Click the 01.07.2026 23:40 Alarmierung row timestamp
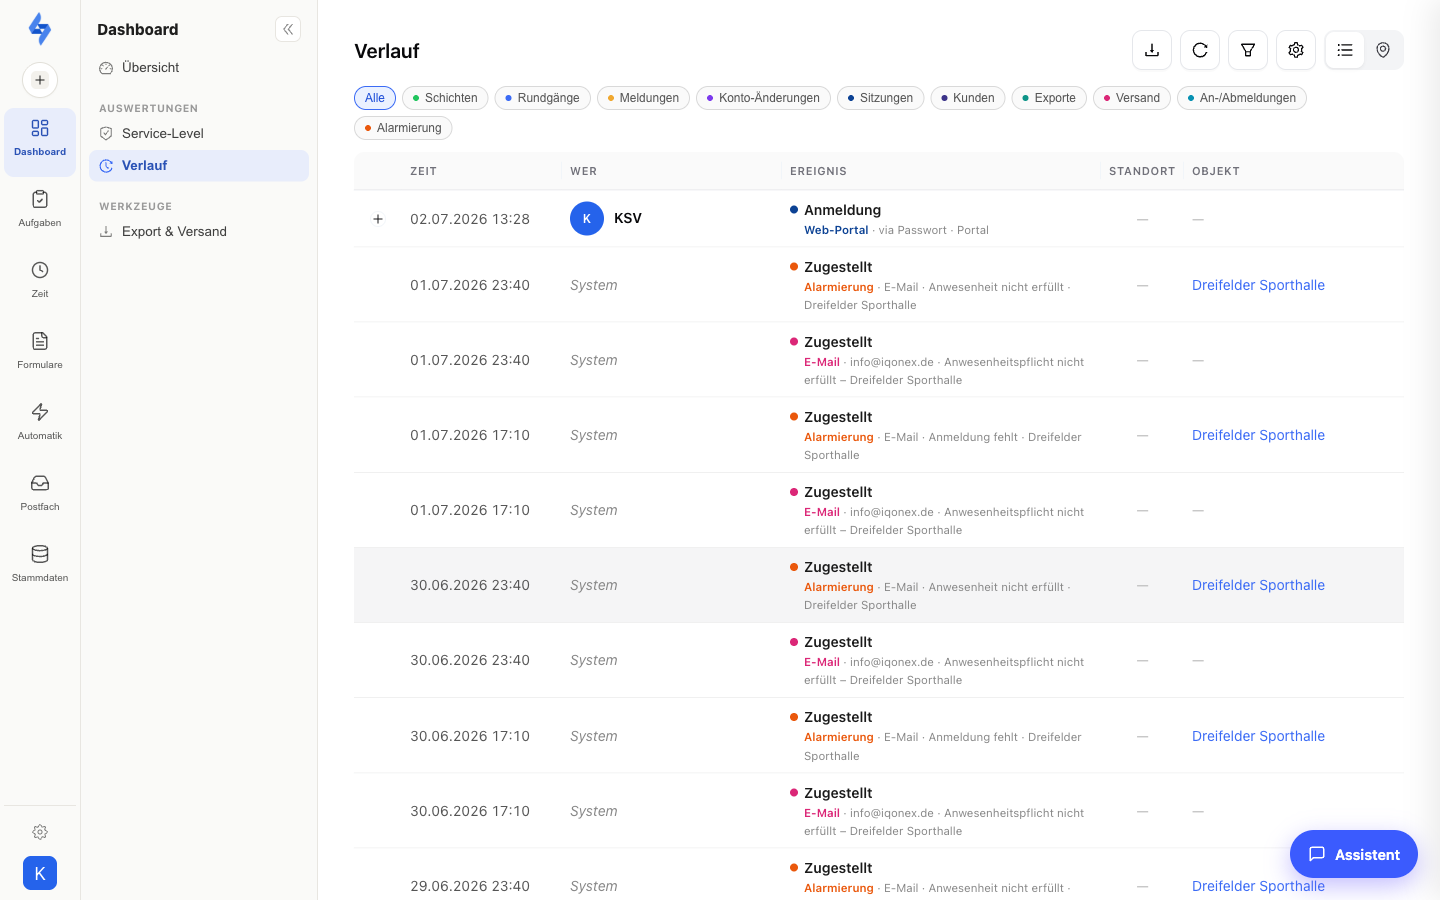1440x900 pixels. [470, 285]
